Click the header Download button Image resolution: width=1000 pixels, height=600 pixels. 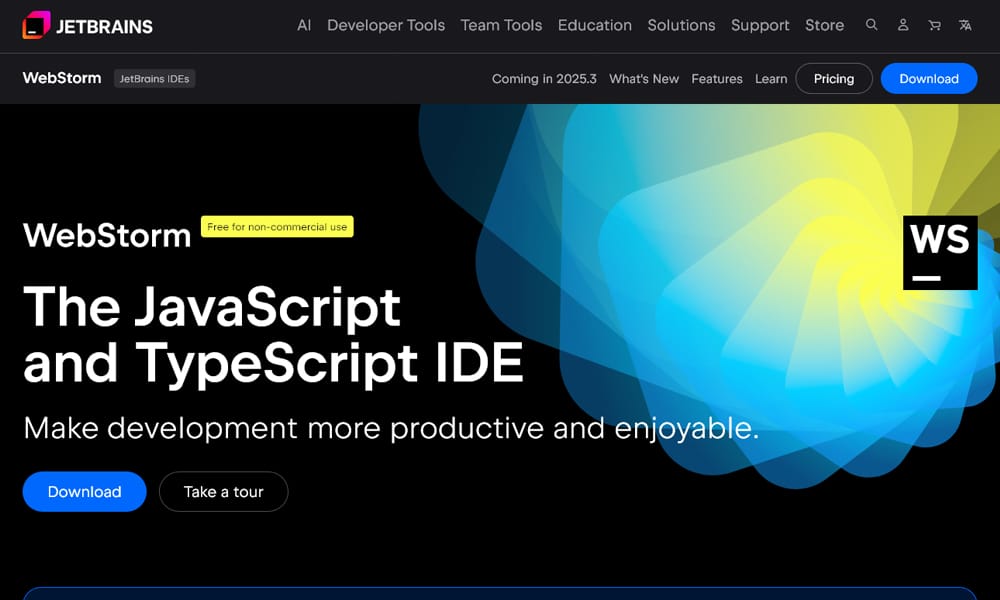pyautogui.click(x=929, y=78)
